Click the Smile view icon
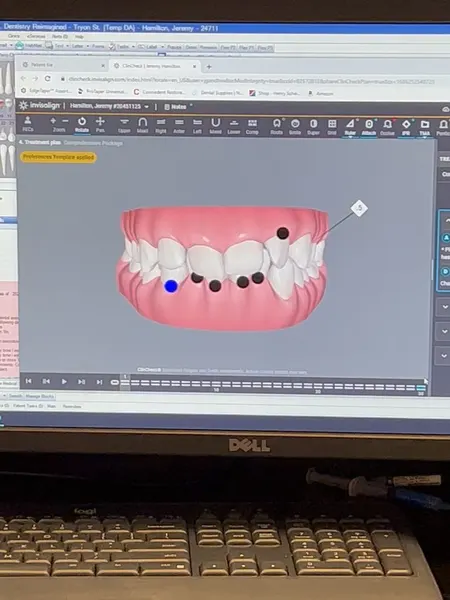The height and width of the screenshot is (600, 450). (295, 127)
